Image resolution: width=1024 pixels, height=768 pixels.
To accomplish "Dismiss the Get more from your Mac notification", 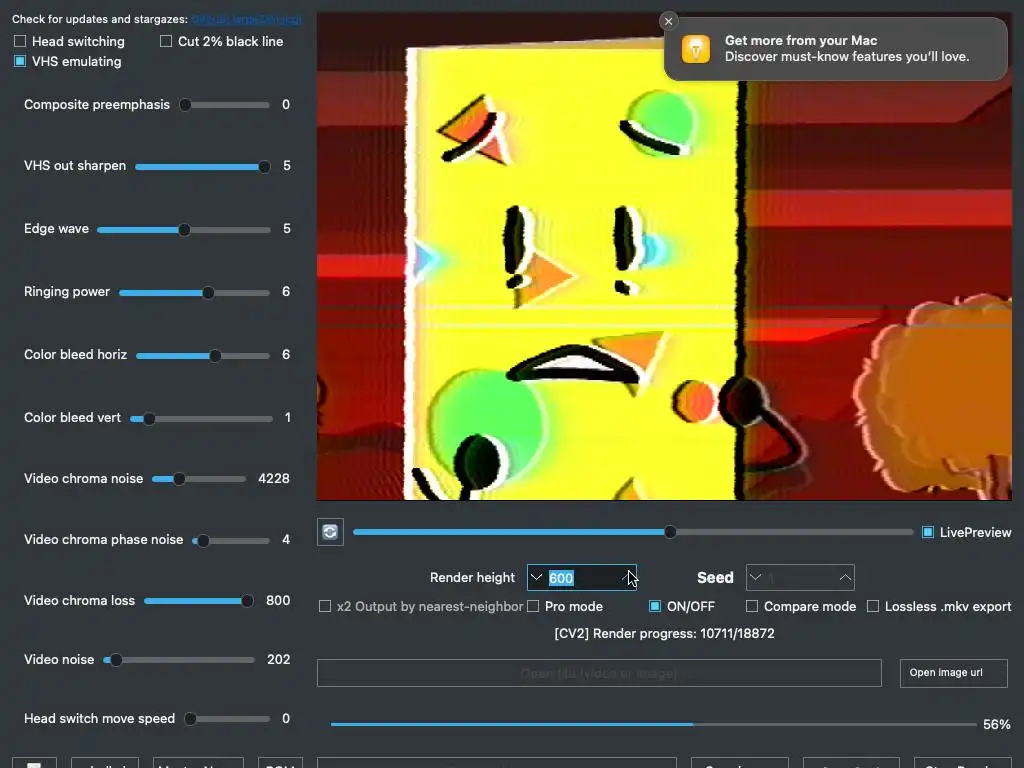I will pos(668,22).
